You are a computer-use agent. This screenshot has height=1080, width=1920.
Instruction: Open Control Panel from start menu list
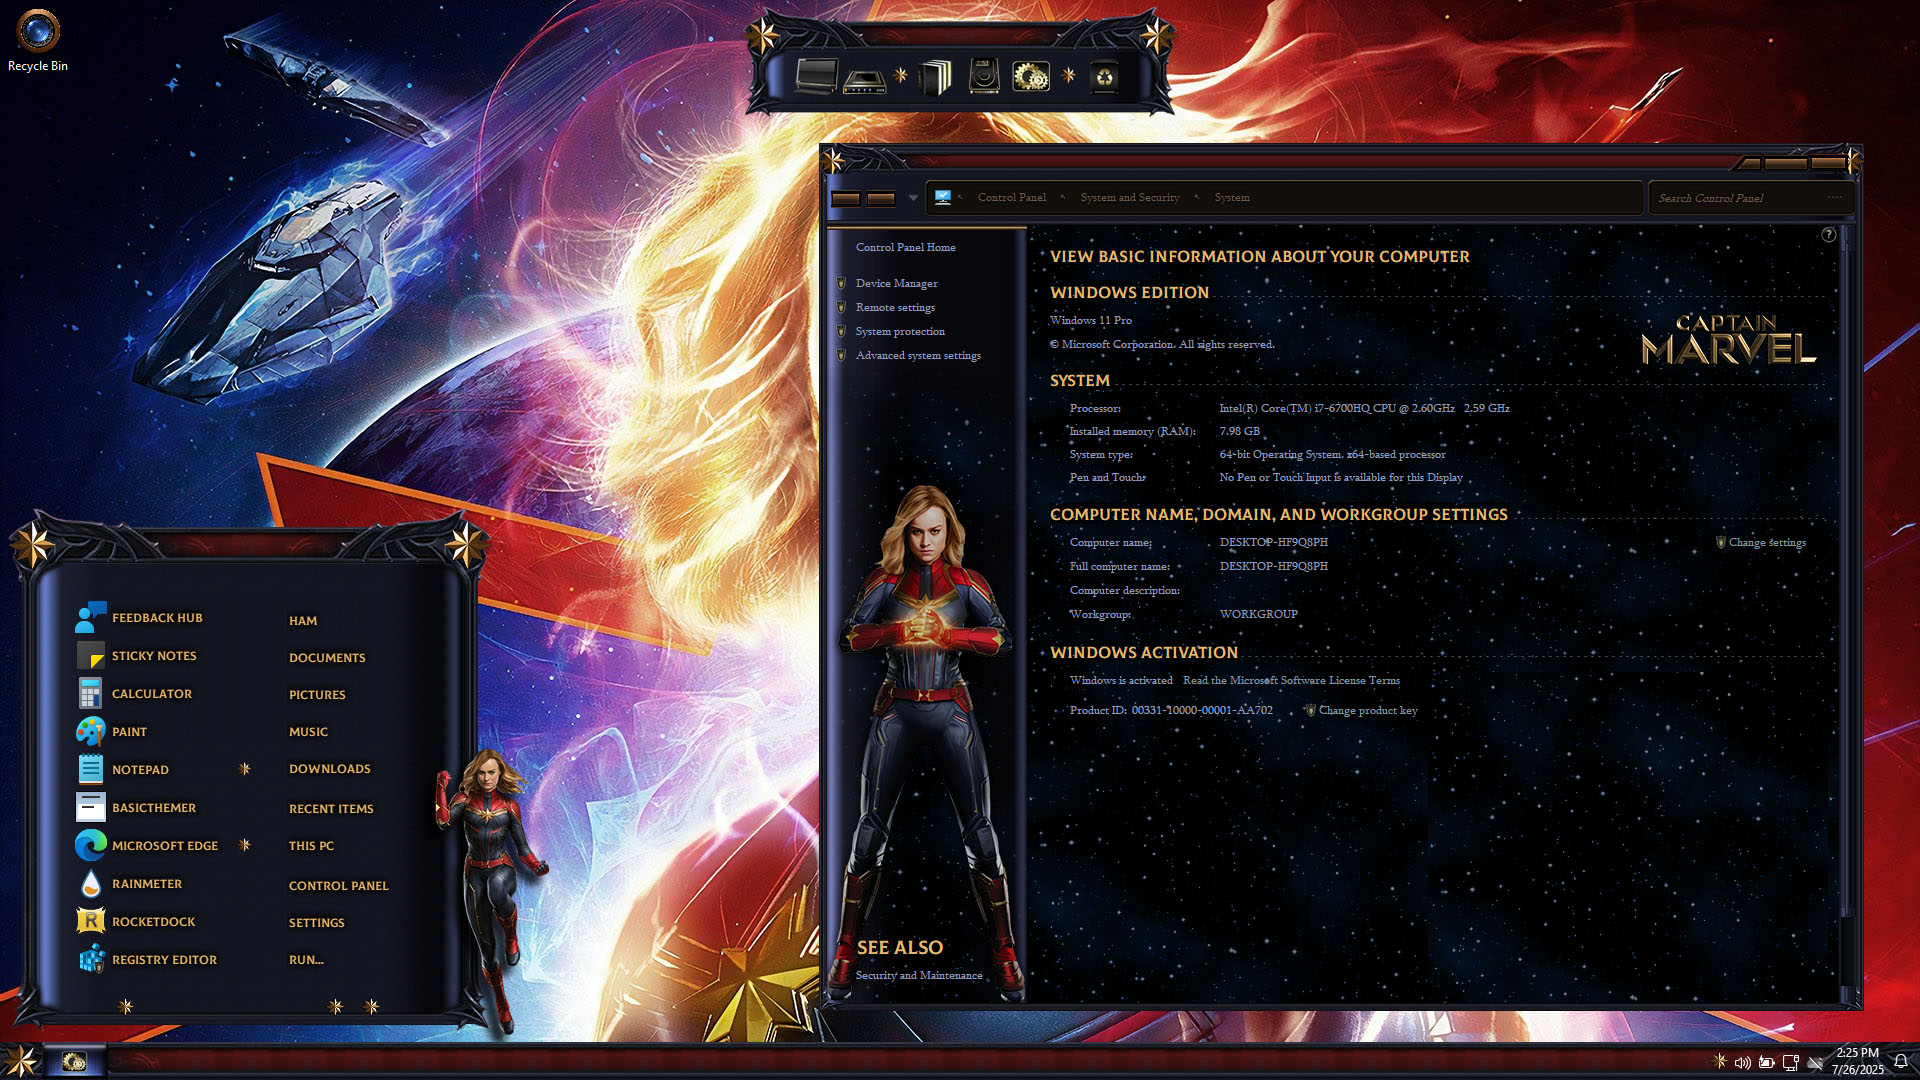click(338, 885)
